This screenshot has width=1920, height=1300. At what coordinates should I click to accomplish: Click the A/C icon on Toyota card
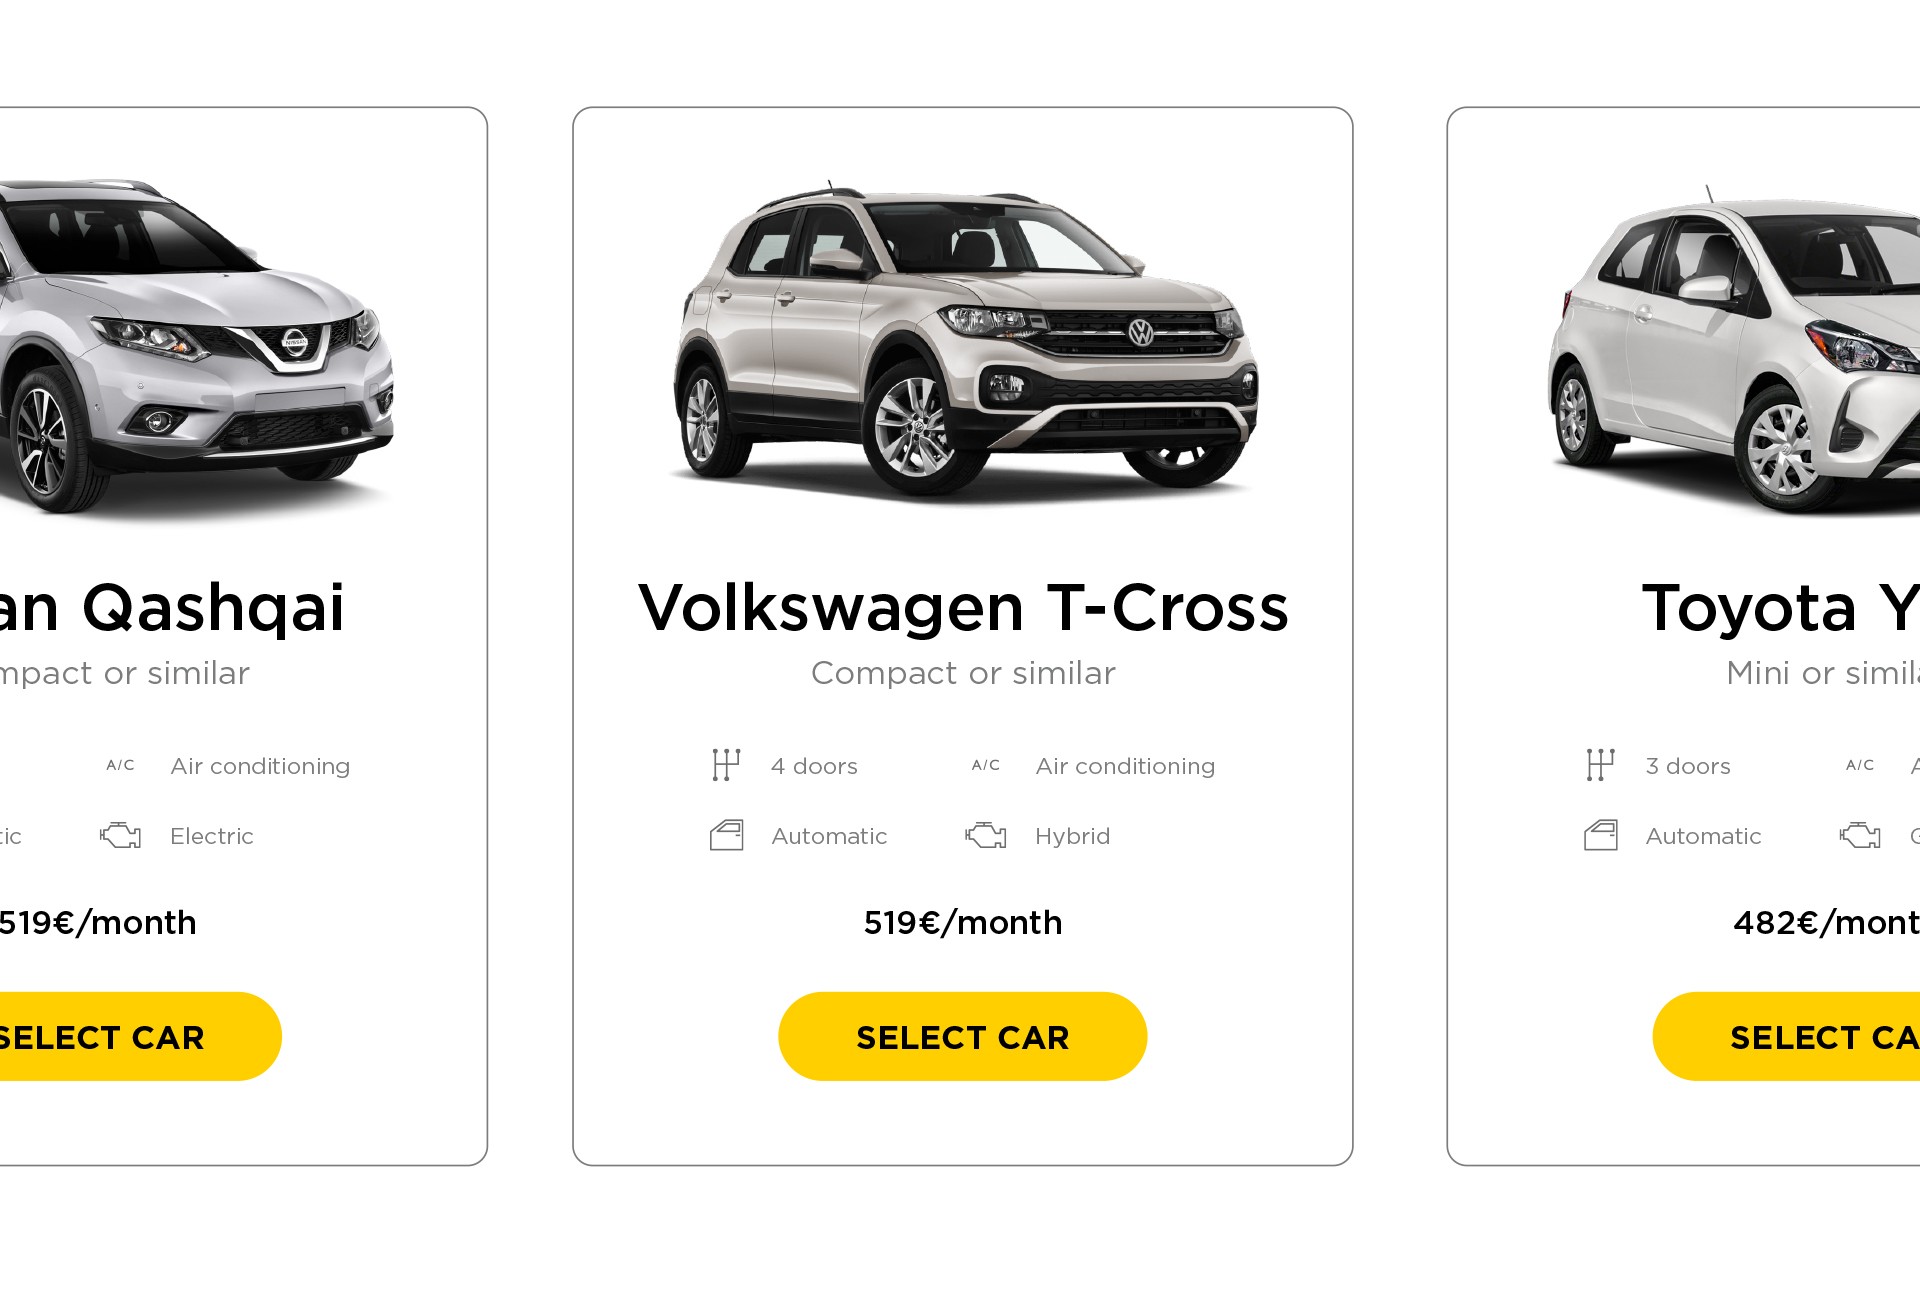[1860, 765]
